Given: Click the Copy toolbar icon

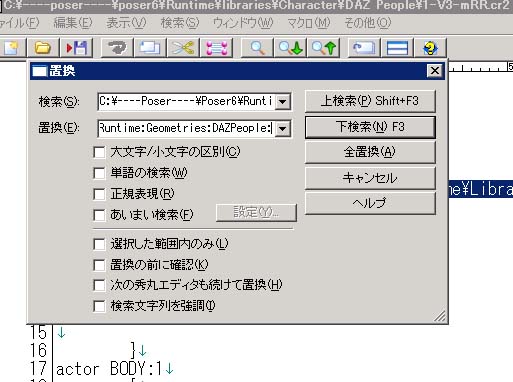Looking at the screenshot, I should tap(150, 48).
